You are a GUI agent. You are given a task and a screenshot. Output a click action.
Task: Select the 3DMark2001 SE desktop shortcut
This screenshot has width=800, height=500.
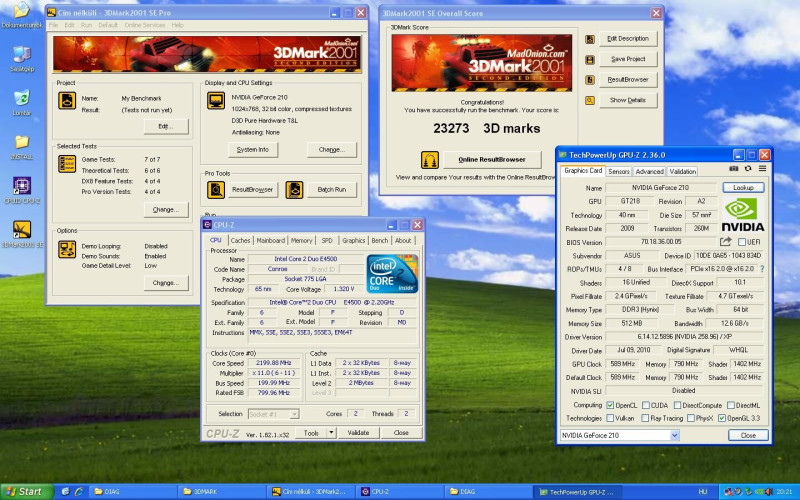tap(21, 234)
